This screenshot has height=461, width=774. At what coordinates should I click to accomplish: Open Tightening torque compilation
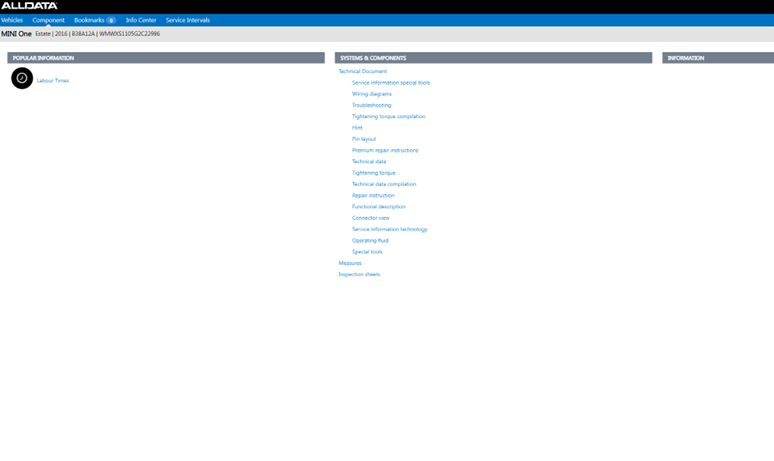[x=388, y=116]
